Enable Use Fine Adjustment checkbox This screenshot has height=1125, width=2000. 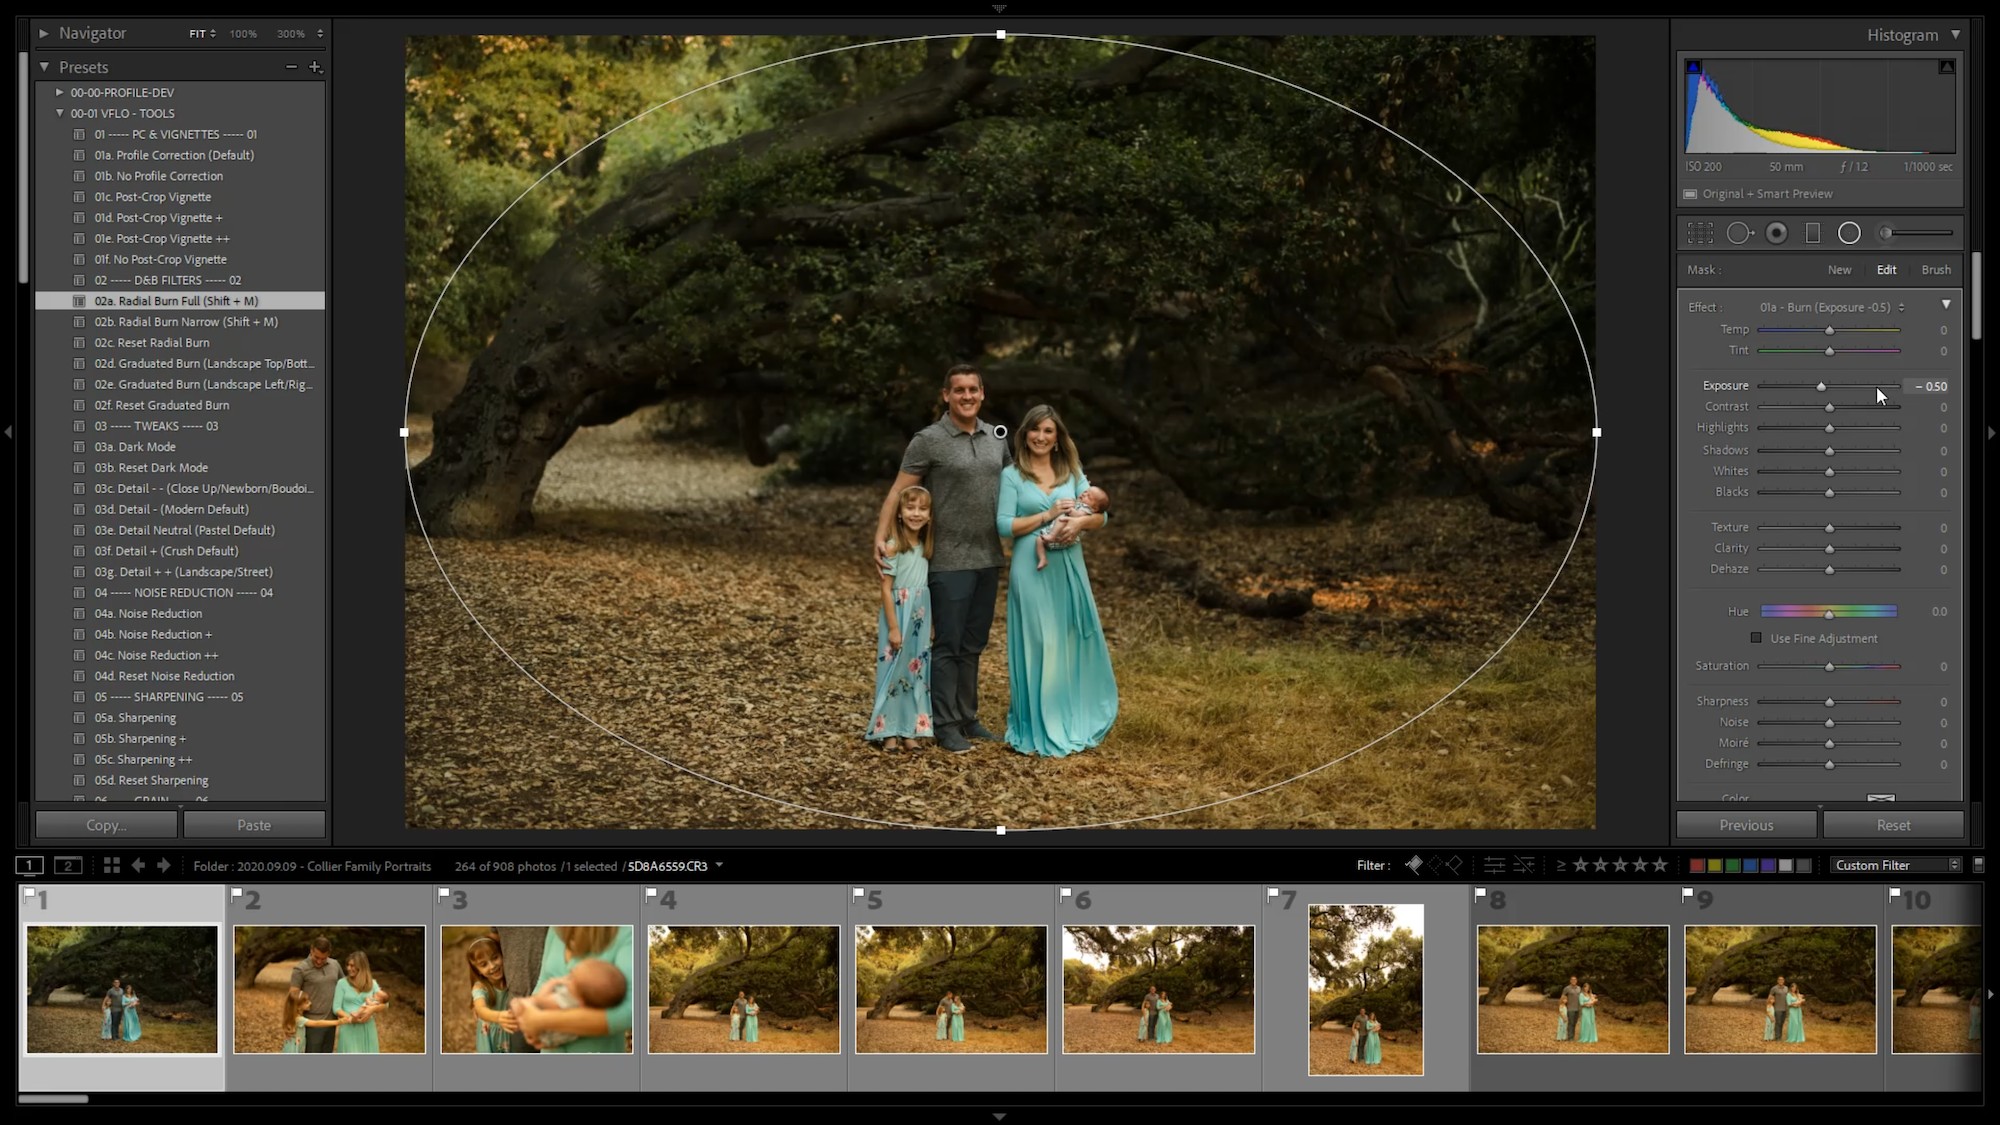pyautogui.click(x=1756, y=638)
